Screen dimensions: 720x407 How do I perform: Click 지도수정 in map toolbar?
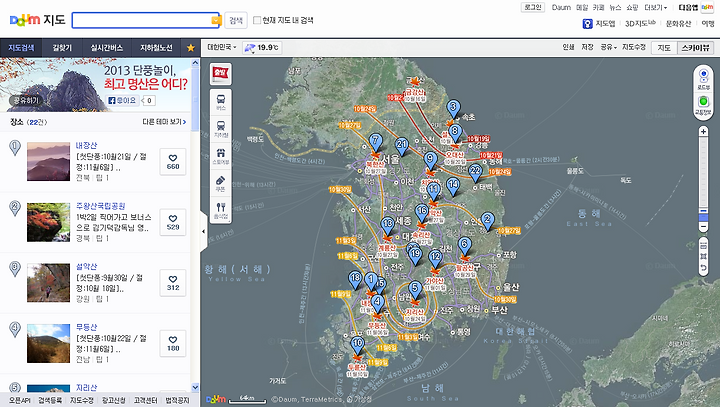pyautogui.click(x=634, y=47)
